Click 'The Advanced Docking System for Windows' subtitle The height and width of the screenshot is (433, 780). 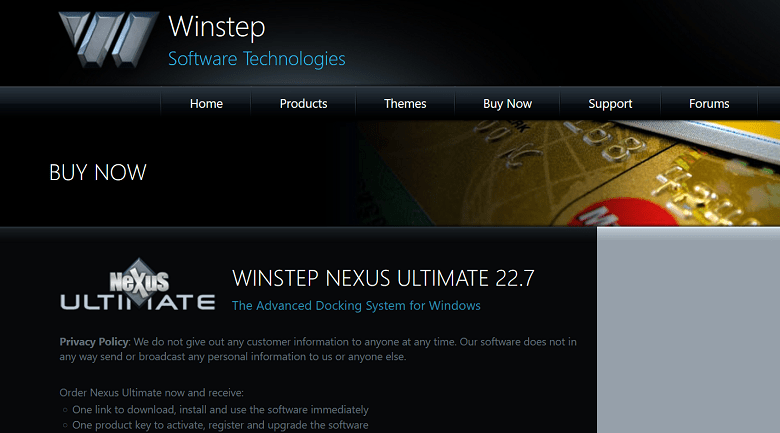(356, 306)
